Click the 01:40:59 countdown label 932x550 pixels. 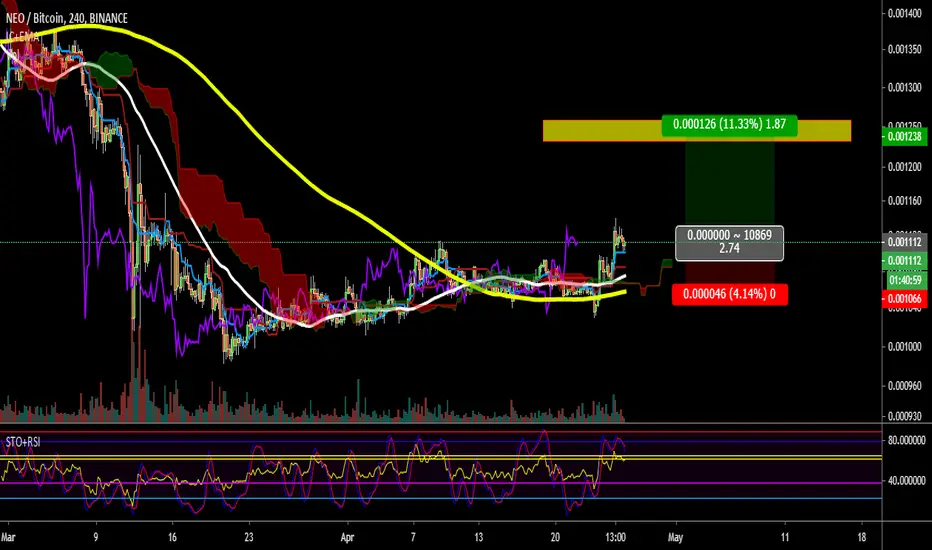pos(905,280)
